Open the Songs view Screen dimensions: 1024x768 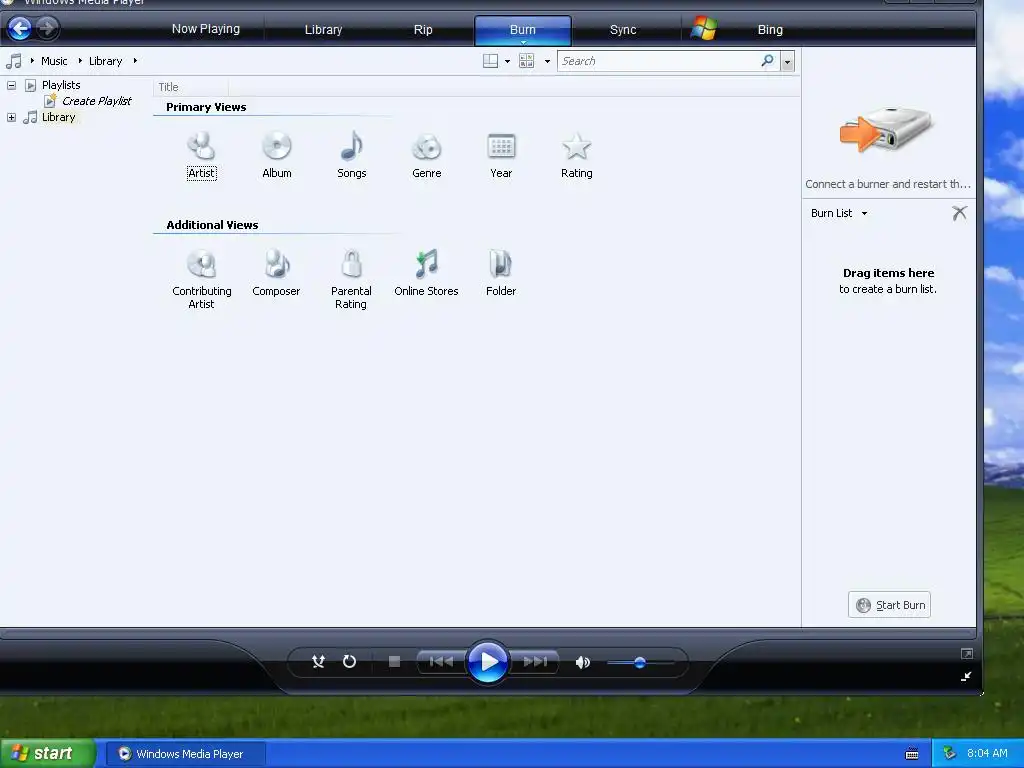(x=351, y=155)
